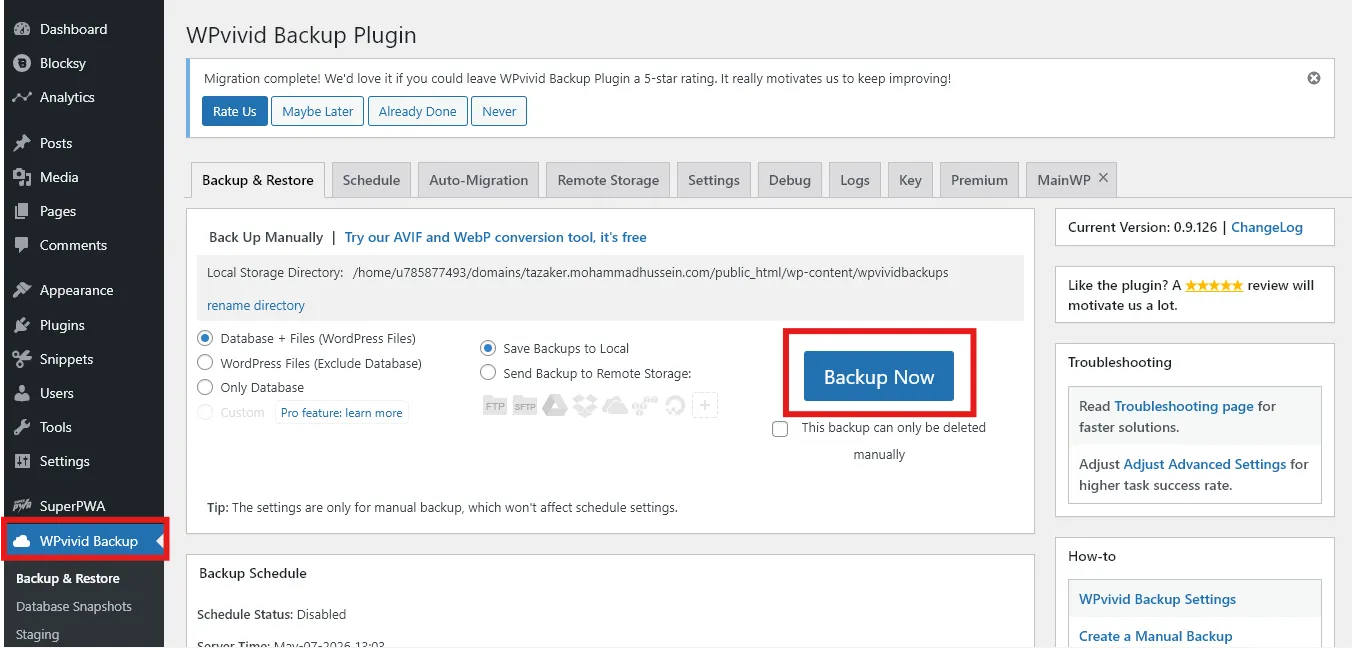Select Only Database backup option

click(x=205, y=387)
